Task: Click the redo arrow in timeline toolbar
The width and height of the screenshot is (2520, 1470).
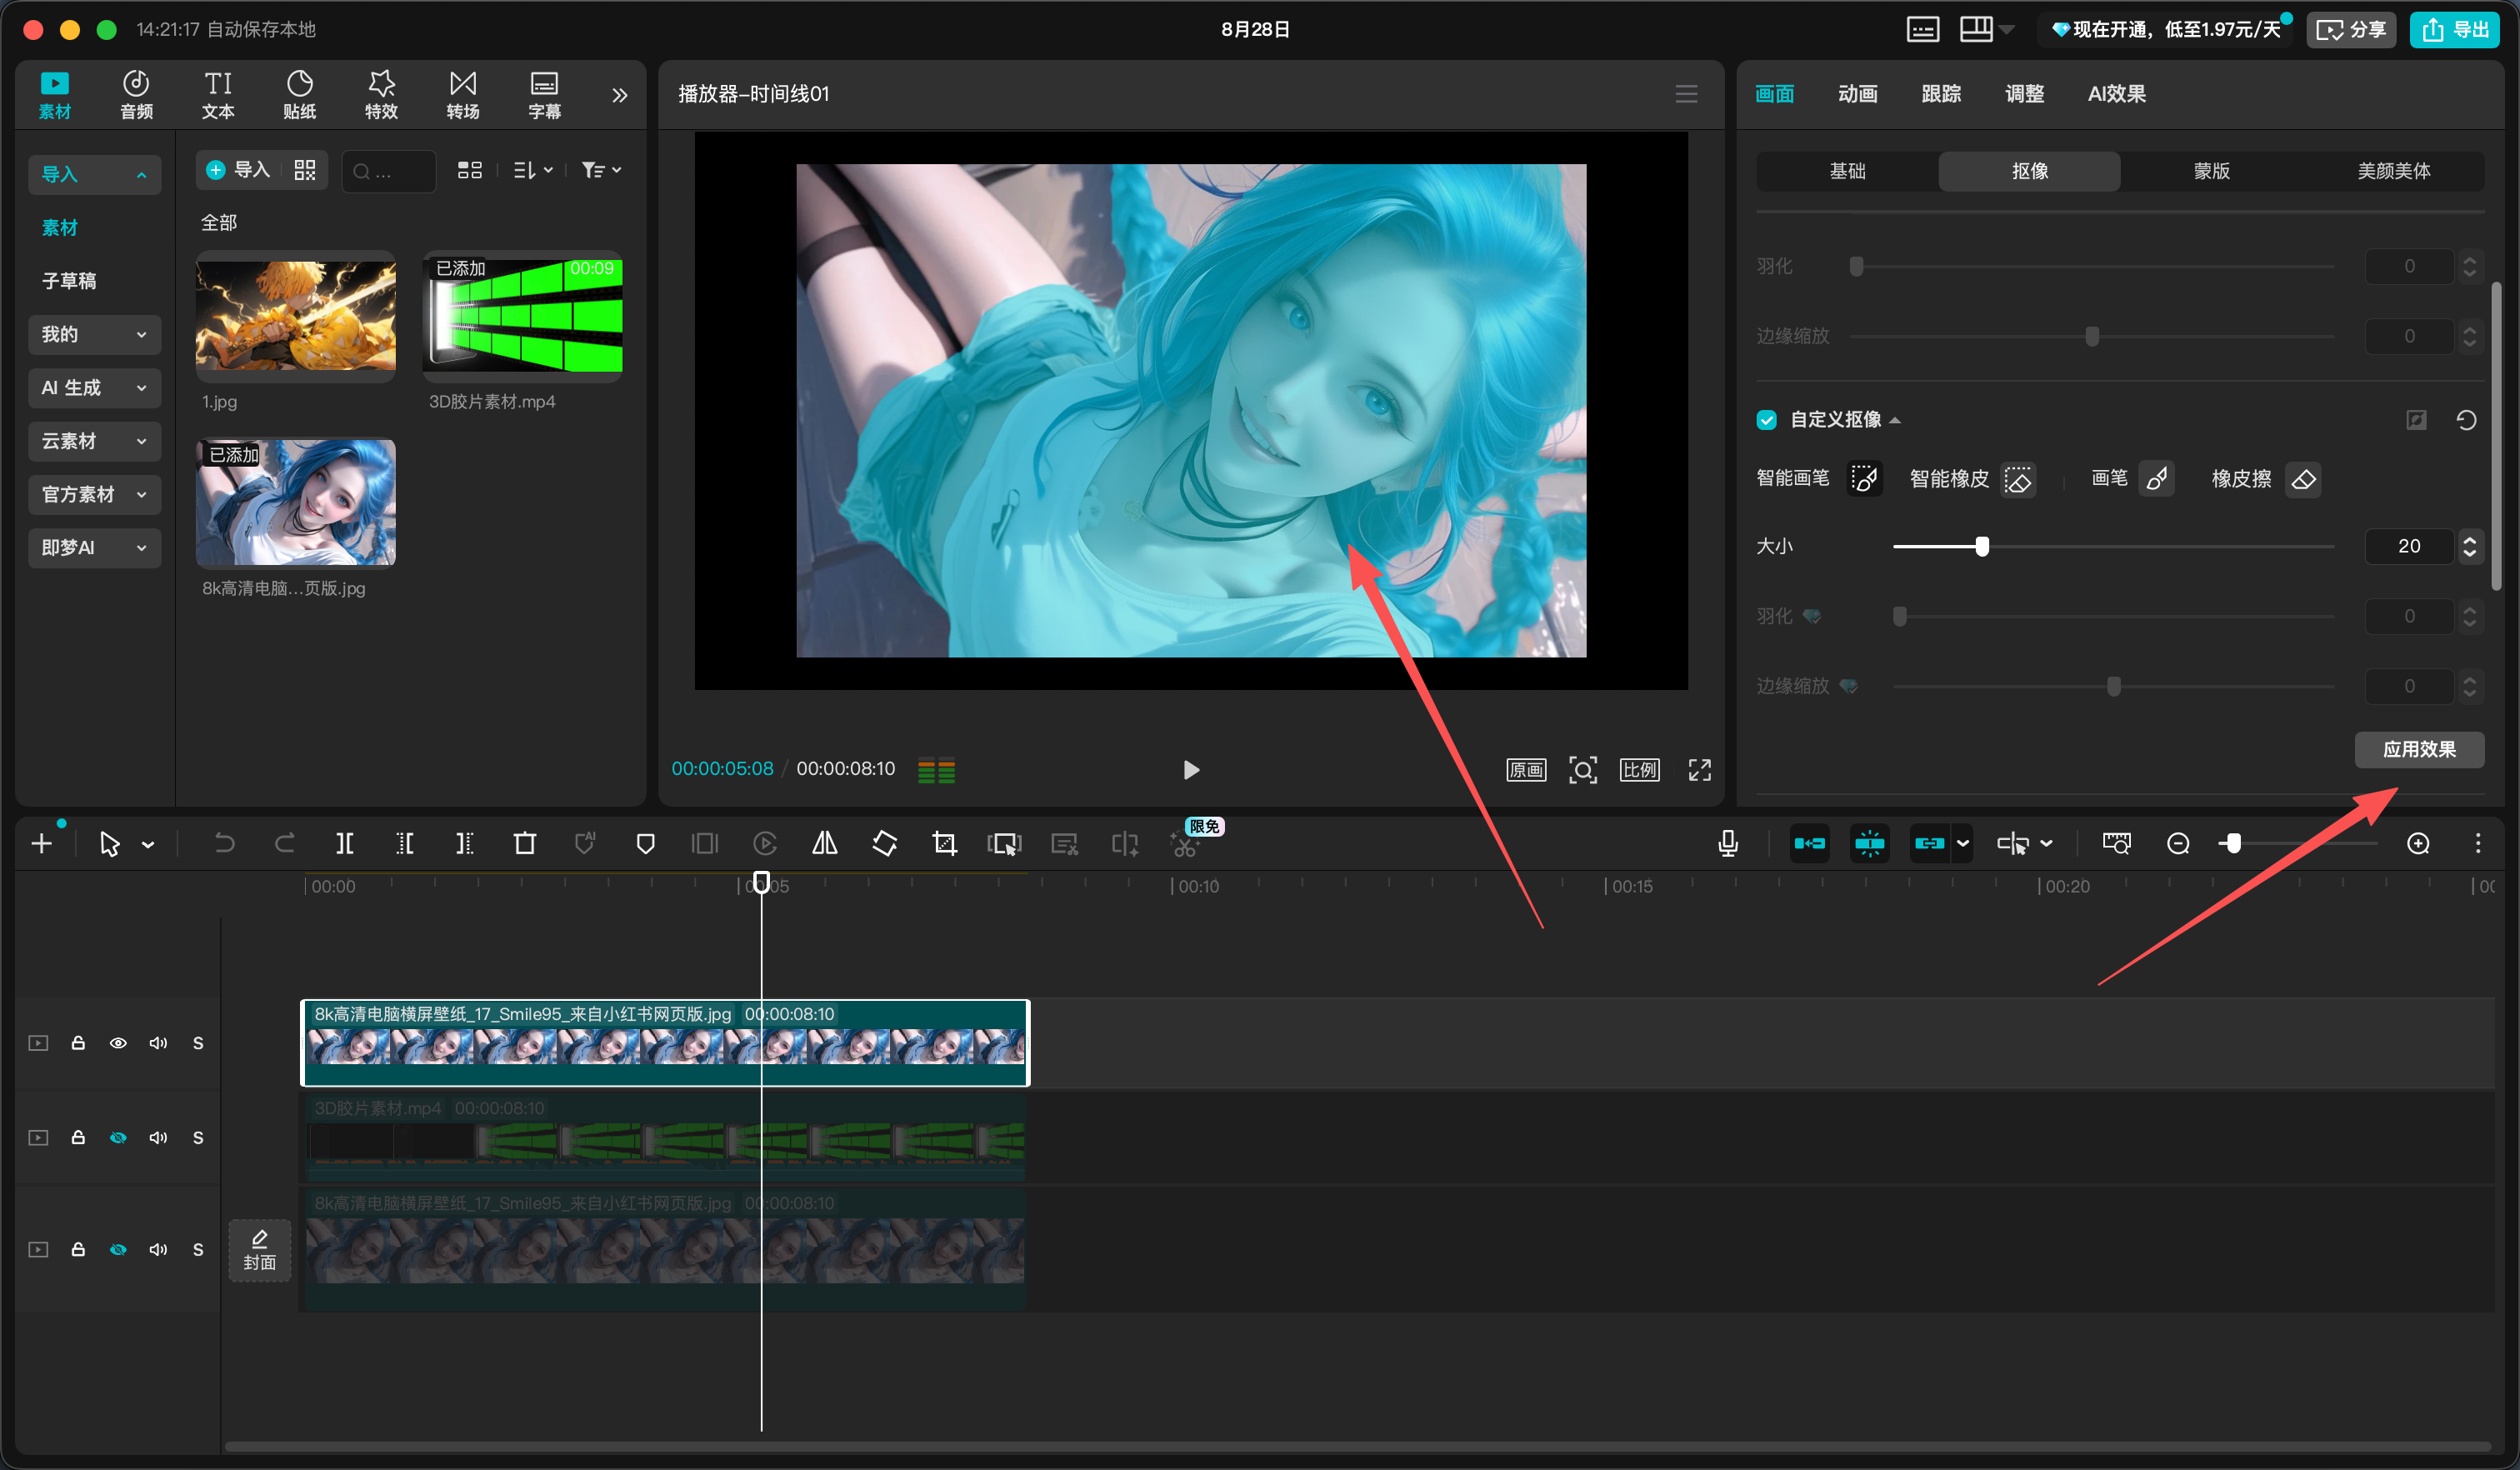Action: [285, 843]
